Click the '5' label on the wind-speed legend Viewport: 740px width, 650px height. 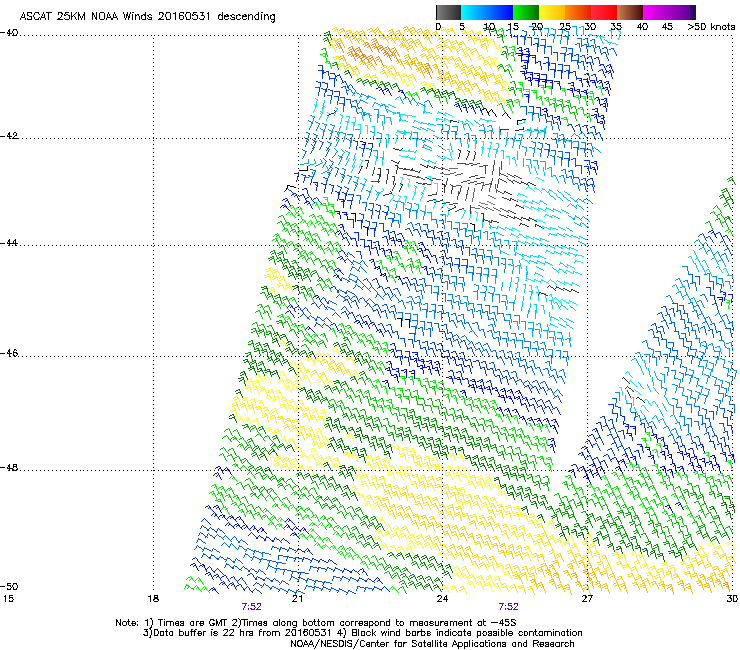pyautogui.click(x=462, y=26)
